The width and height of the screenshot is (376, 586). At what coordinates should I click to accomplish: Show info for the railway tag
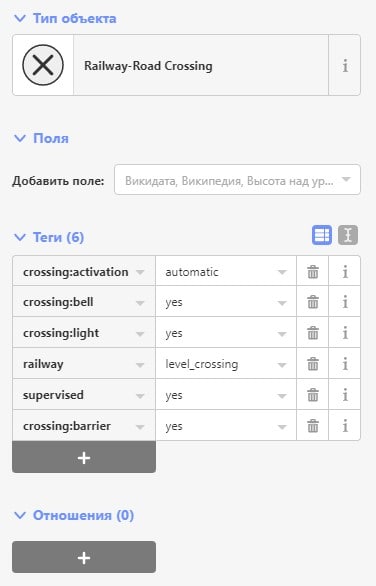click(345, 364)
